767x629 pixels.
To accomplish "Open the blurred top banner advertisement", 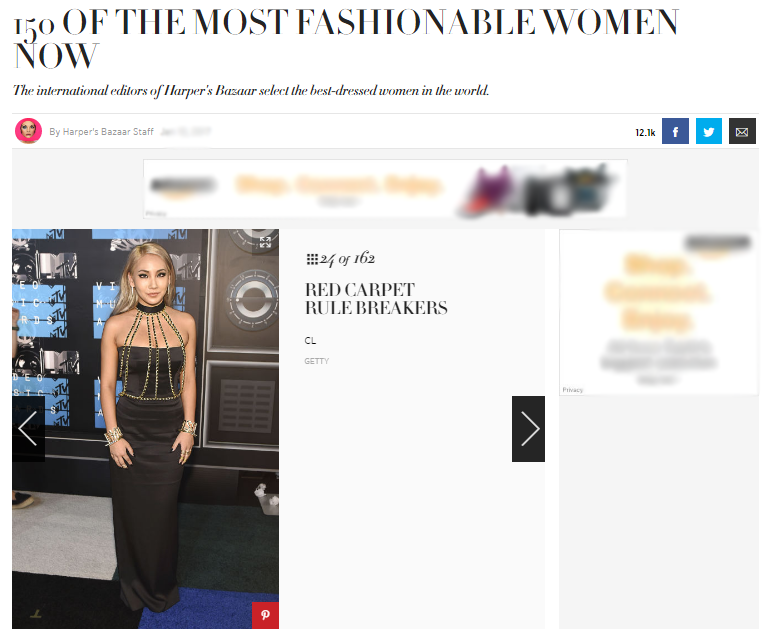I will (385, 189).
